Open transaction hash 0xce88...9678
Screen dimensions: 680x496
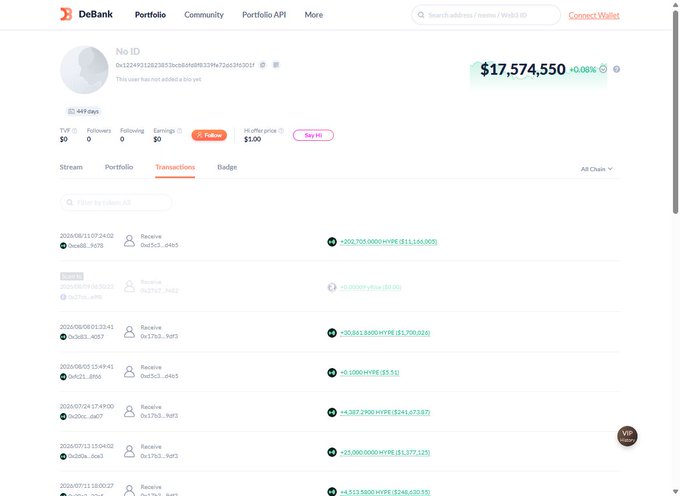click(86, 246)
